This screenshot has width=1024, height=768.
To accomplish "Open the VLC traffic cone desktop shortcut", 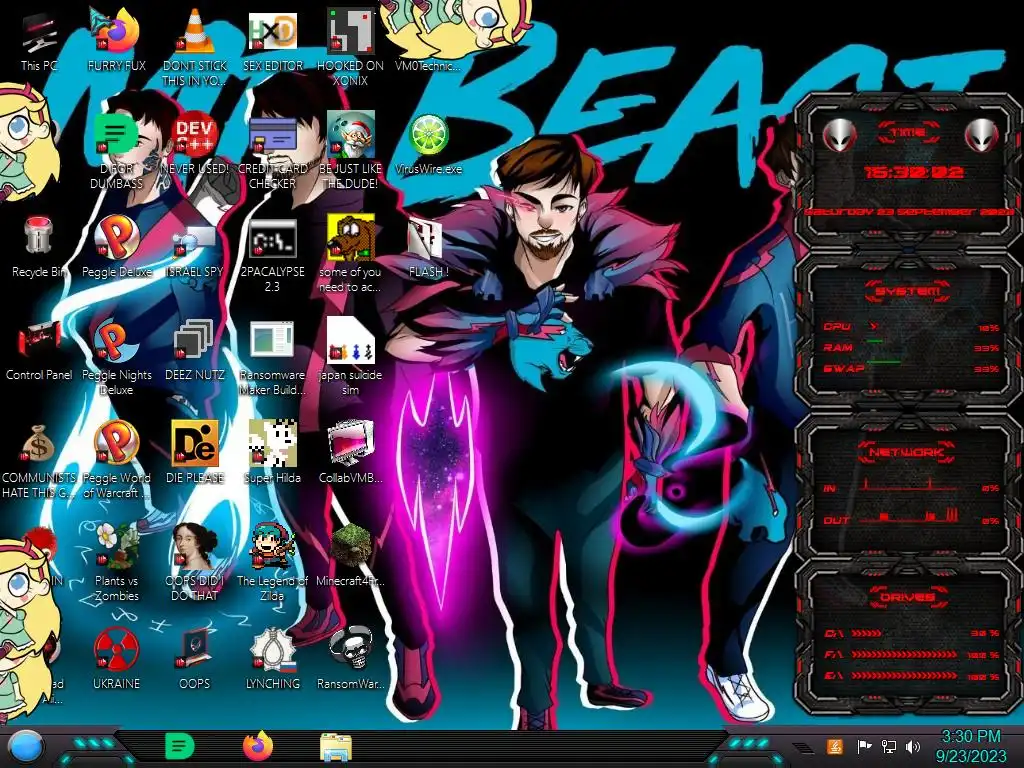I will pos(195,46).
